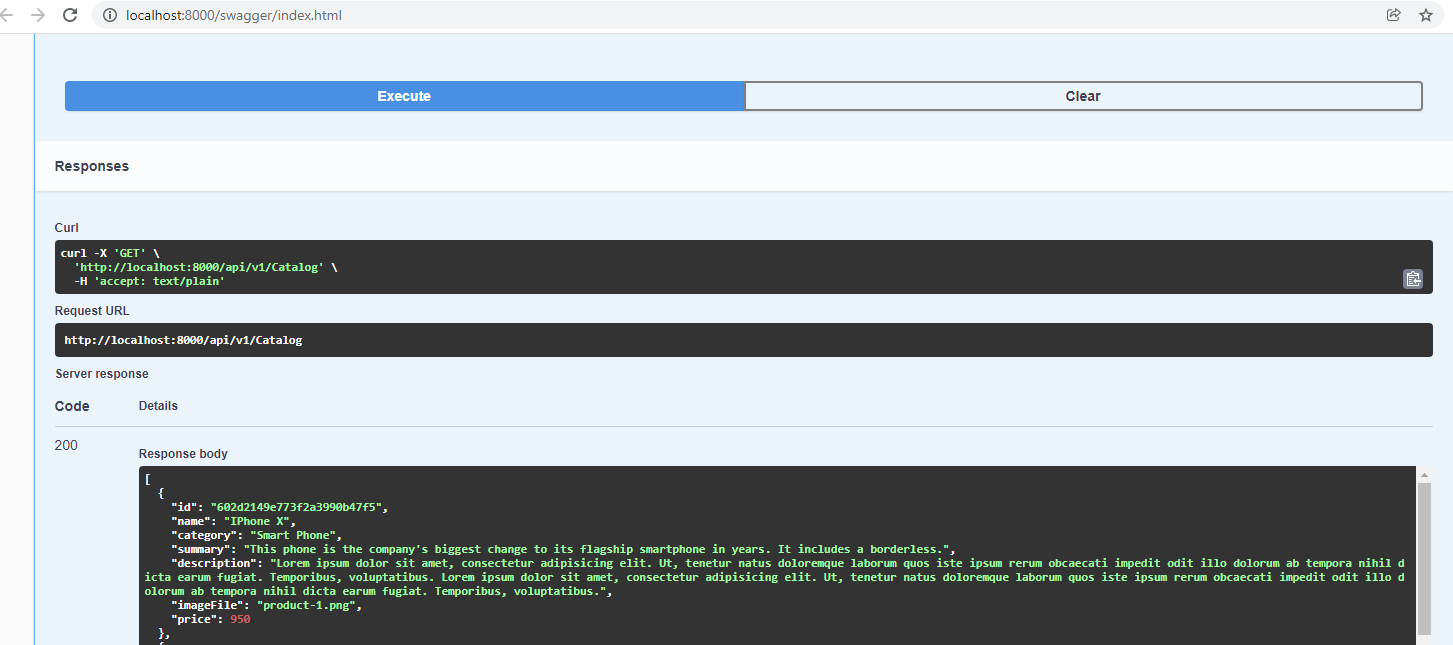Click the 200 status code
Viewport: 1453px width, 645px height.
[66, 445]
